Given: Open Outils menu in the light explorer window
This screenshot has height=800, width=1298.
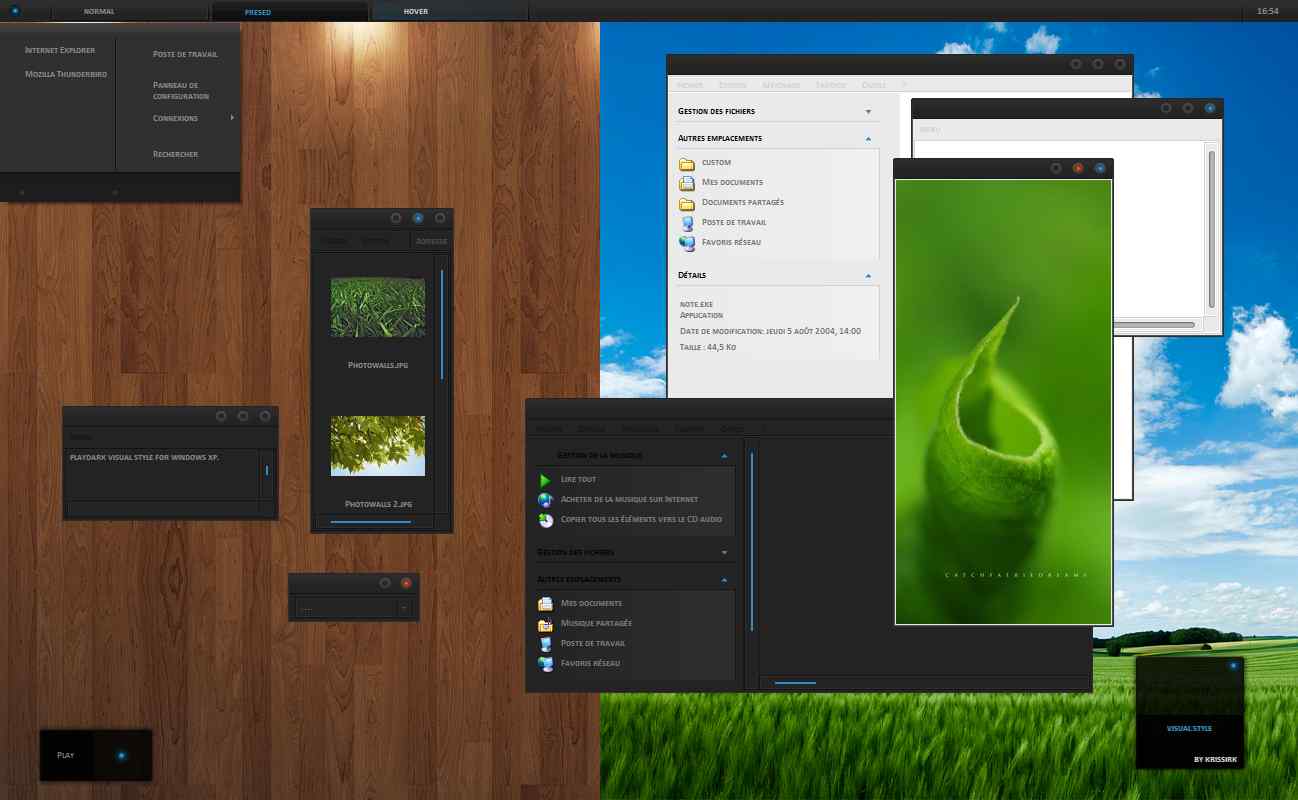Looking at the screenshot, I should coord(873,85).
